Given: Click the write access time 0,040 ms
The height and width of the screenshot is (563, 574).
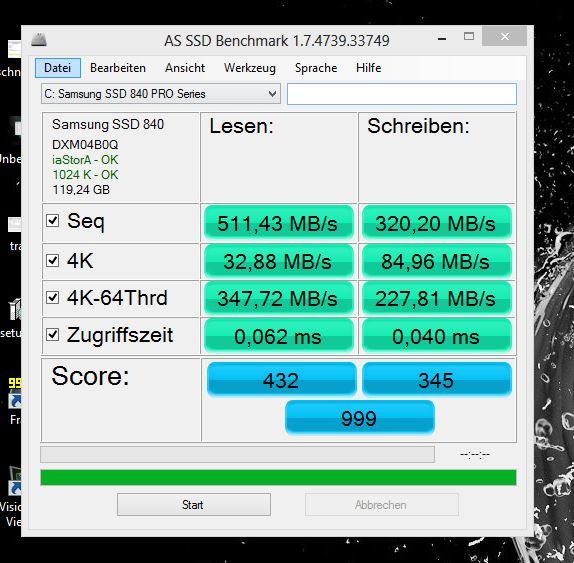Looking at the screenshot, I should pyautogui.click(x=436, y=336).
